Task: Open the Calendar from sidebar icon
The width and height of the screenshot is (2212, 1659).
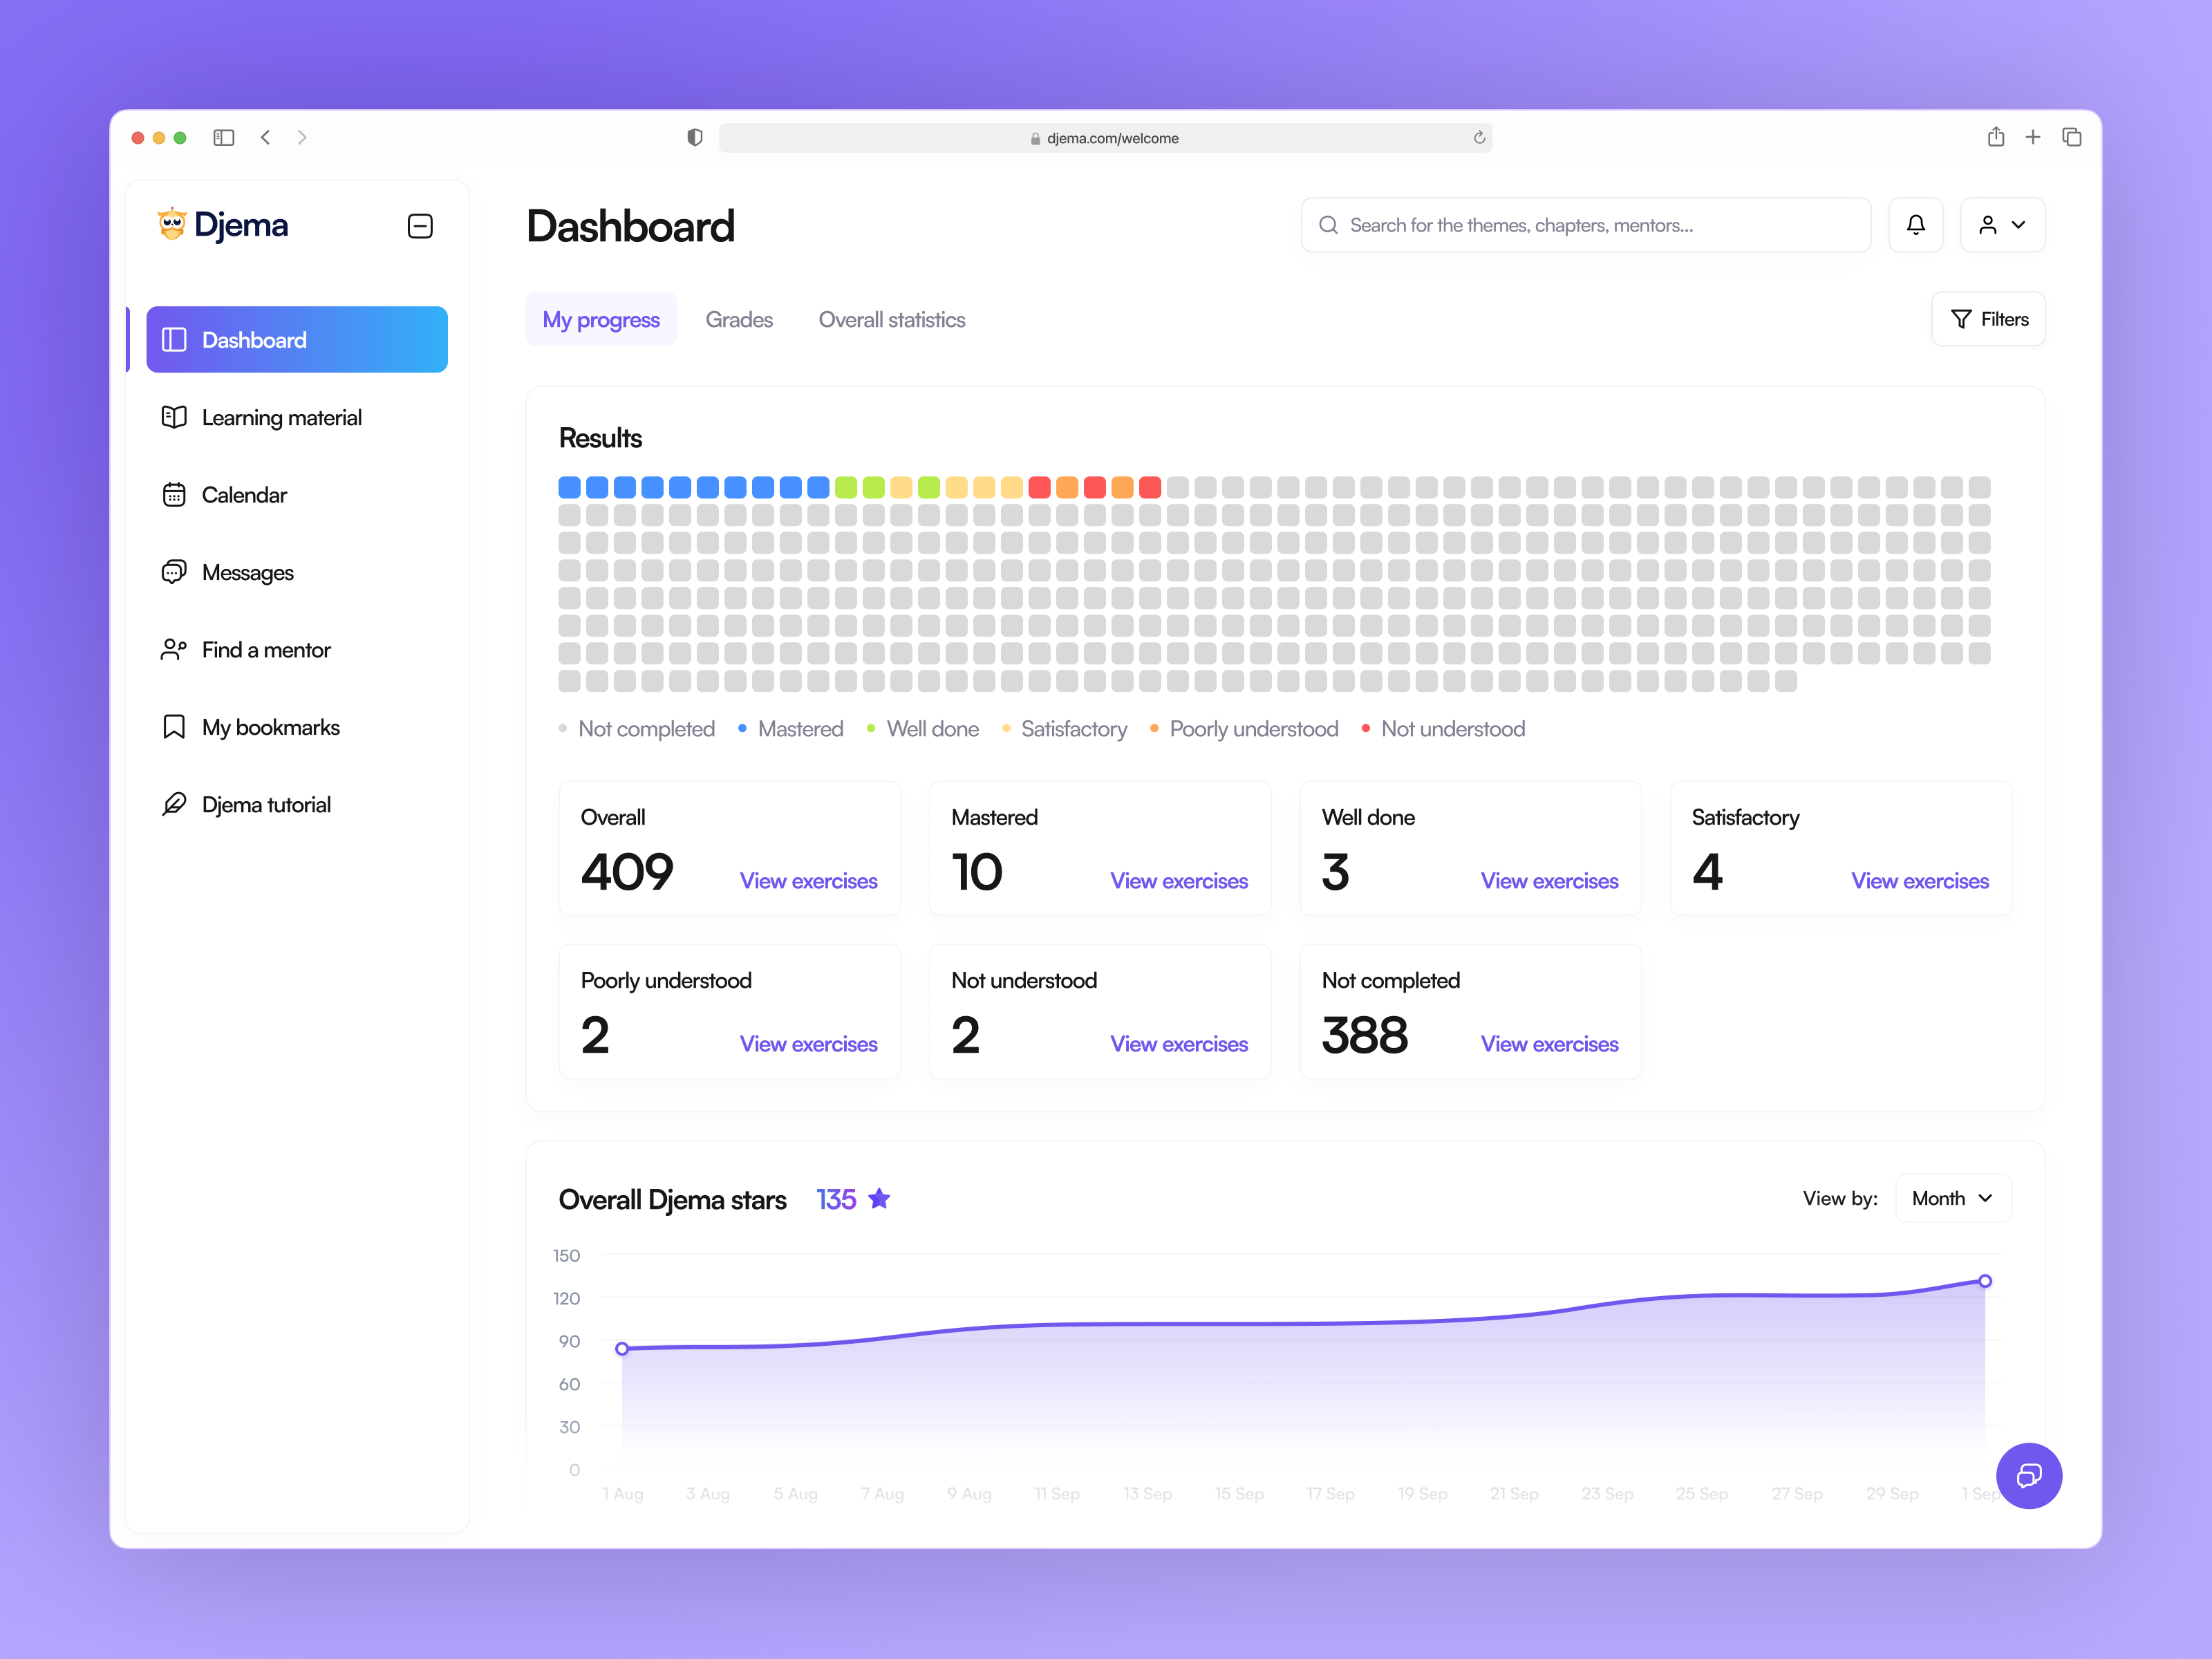Action: coord(174,494)
